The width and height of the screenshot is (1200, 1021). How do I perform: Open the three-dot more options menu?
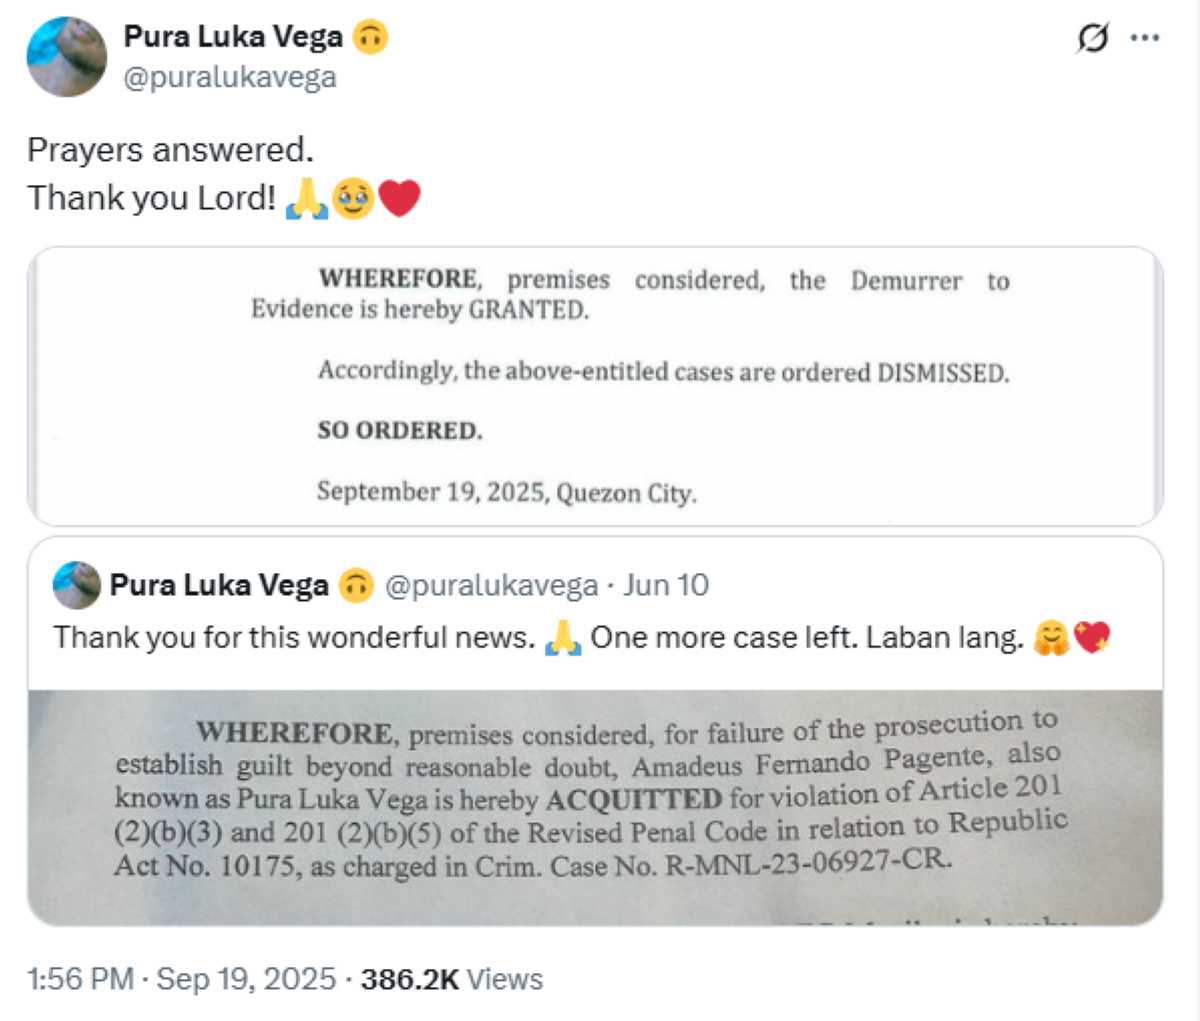[x=1145, y=38]
